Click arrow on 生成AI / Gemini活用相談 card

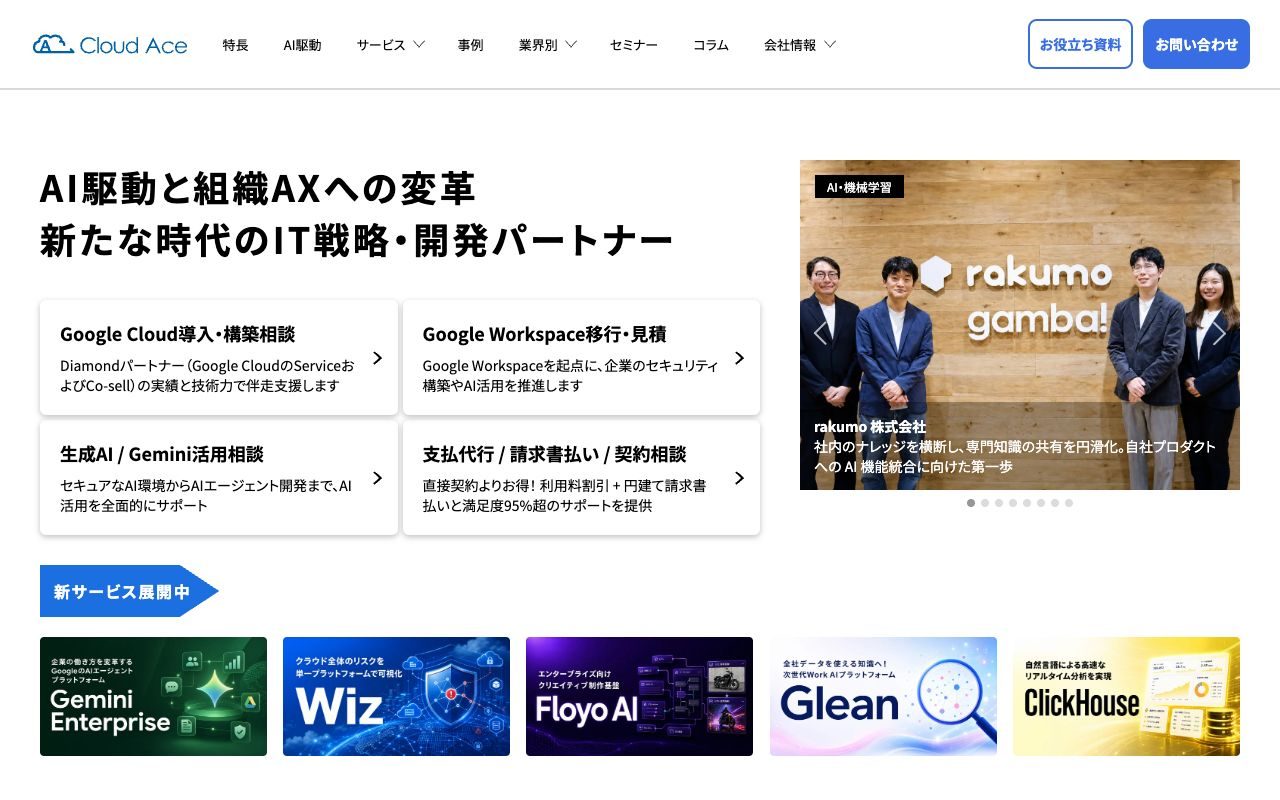[377, 478]
